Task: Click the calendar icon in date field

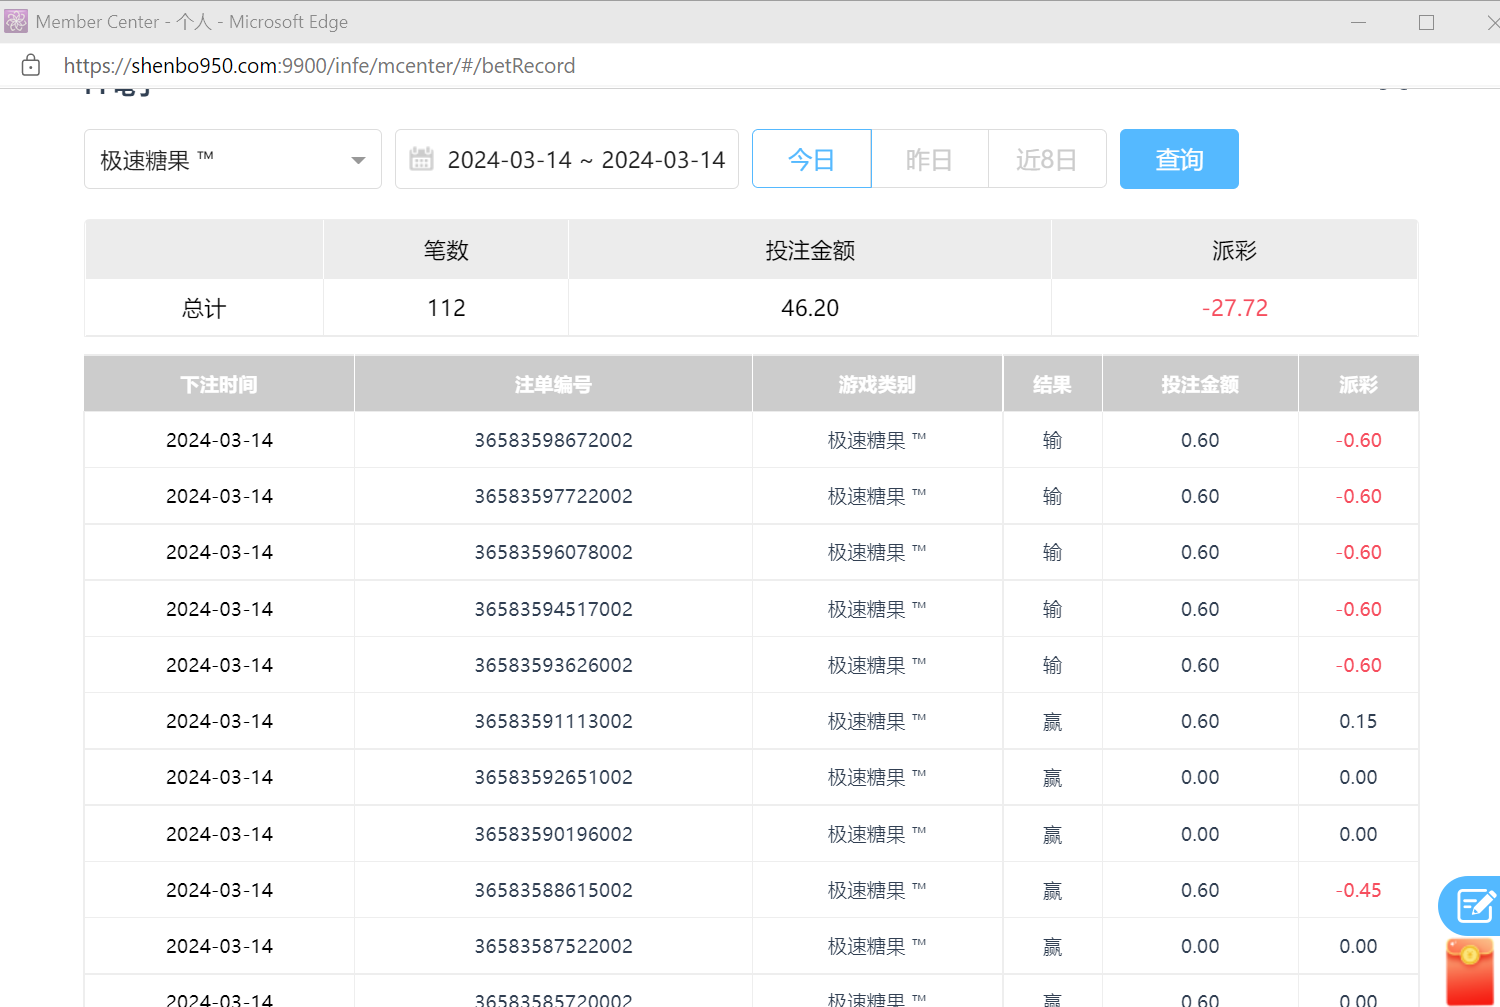Action: (422, 159)
